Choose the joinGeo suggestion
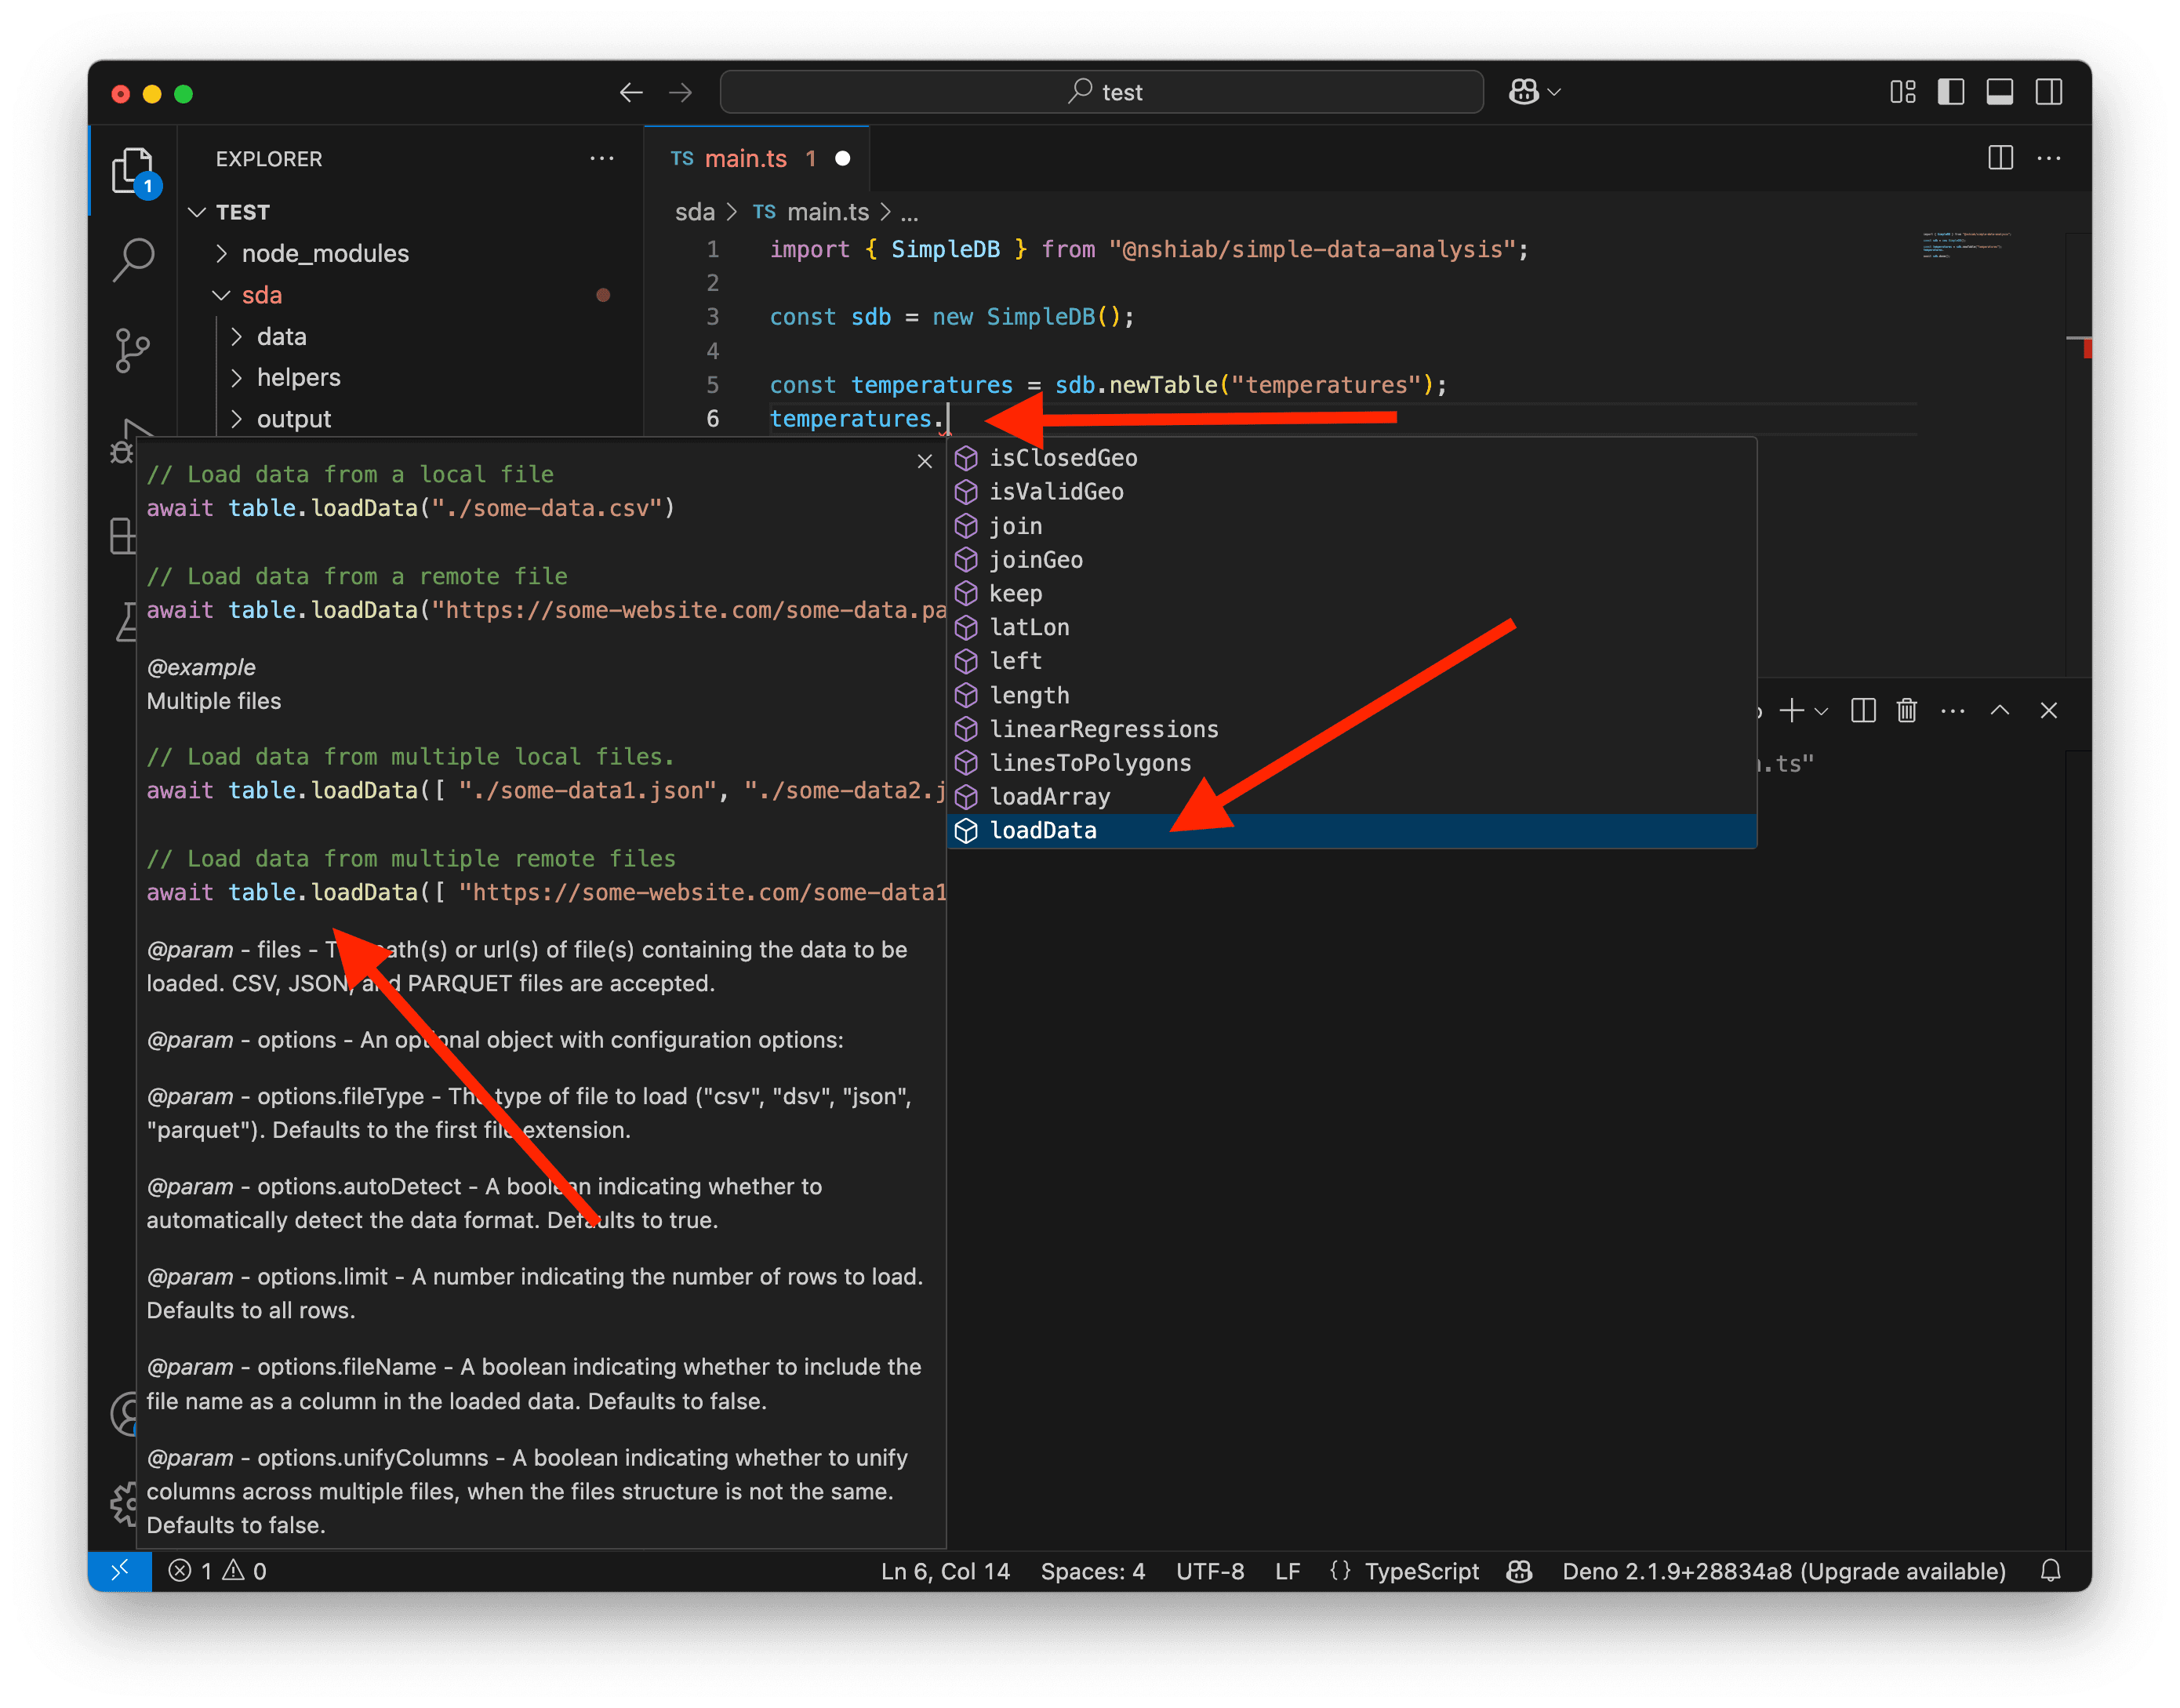The height and width of the screenshot is (1708, 2180). tap(1351, 559)
